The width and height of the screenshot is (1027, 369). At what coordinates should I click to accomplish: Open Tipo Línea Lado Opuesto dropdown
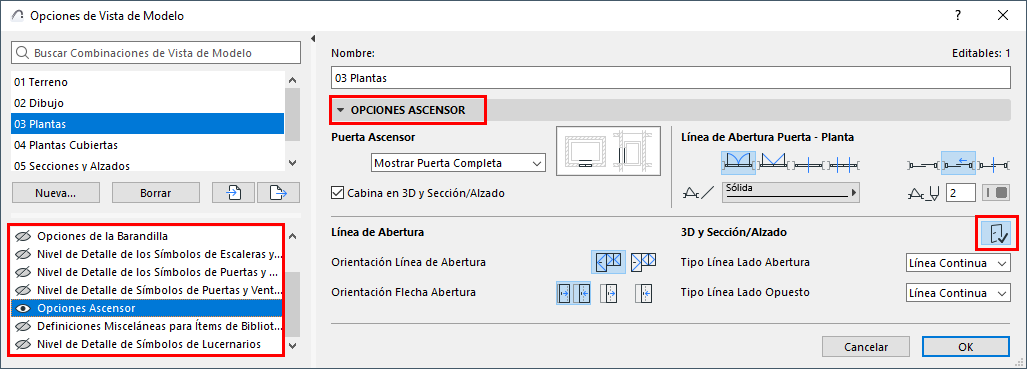tap(958, 293)
